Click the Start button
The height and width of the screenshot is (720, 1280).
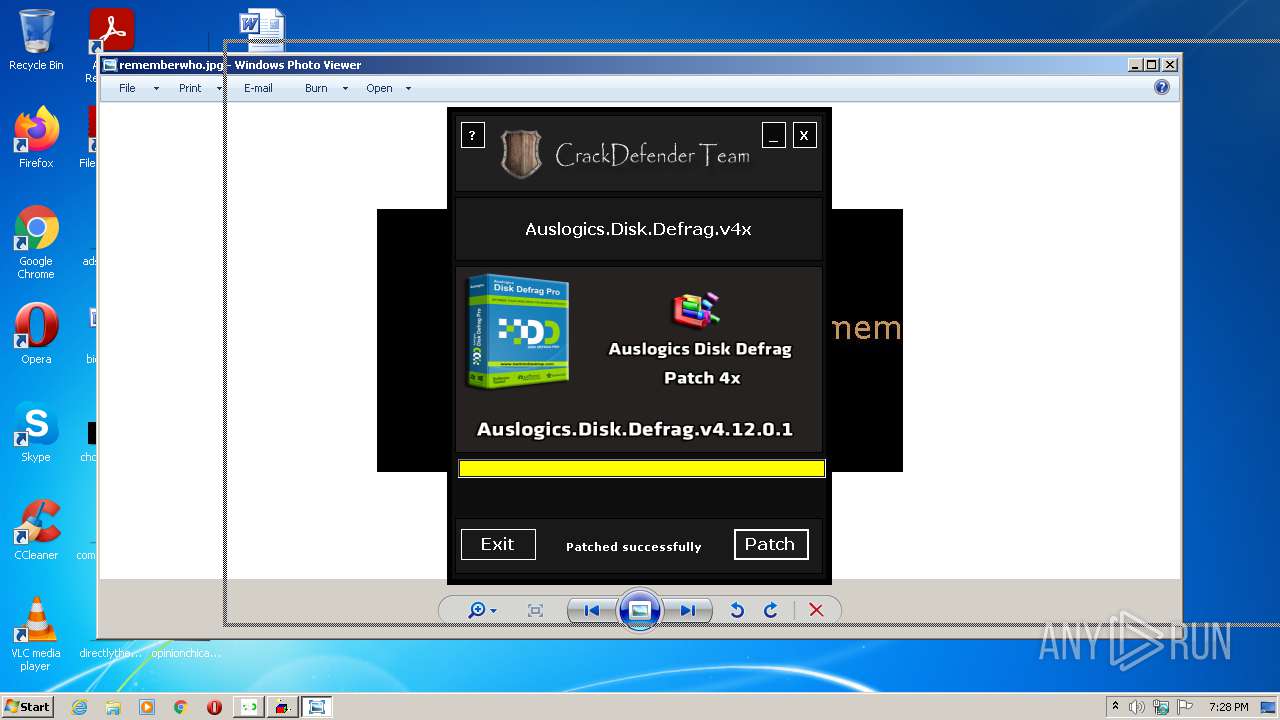[28, 706]
